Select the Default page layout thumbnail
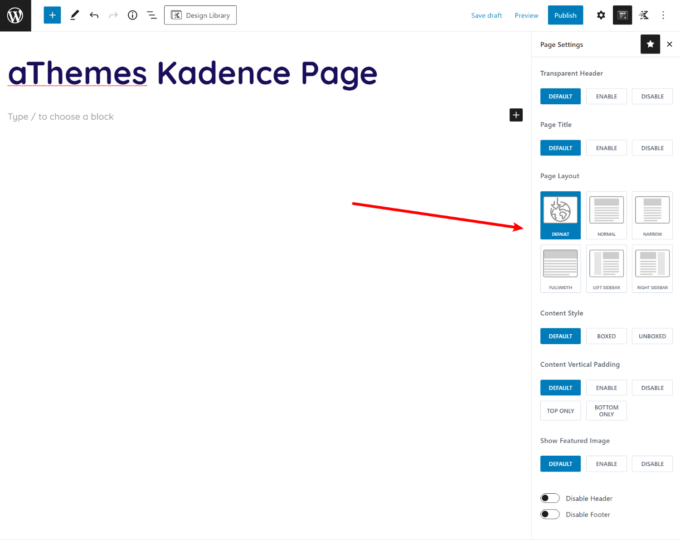 (560, 215)
